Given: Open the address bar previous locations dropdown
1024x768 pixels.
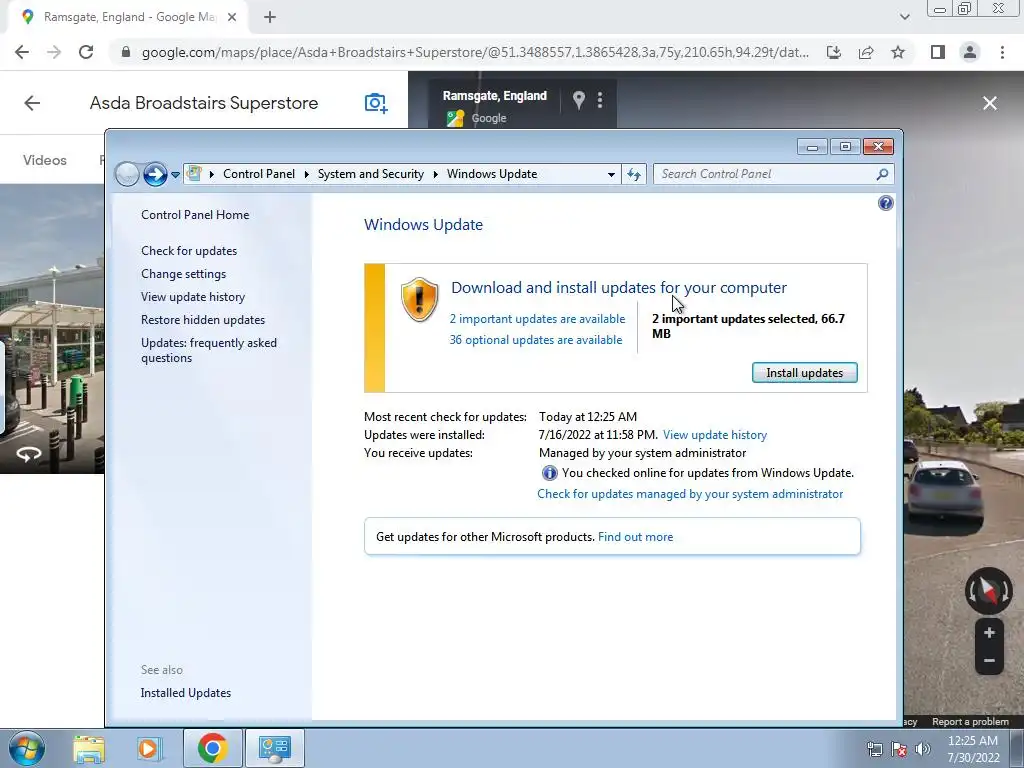Looking at the screenshot, I should point(611,174).
